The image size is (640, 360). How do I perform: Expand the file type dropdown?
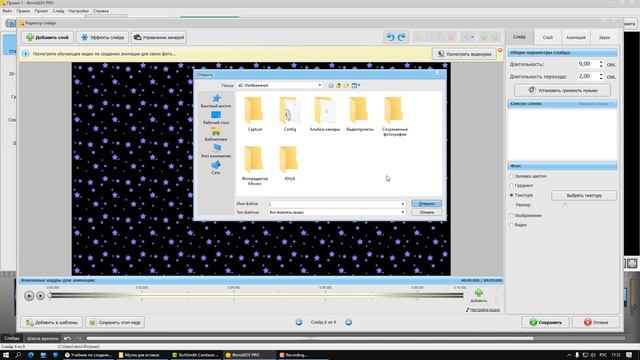click(402, 212)
